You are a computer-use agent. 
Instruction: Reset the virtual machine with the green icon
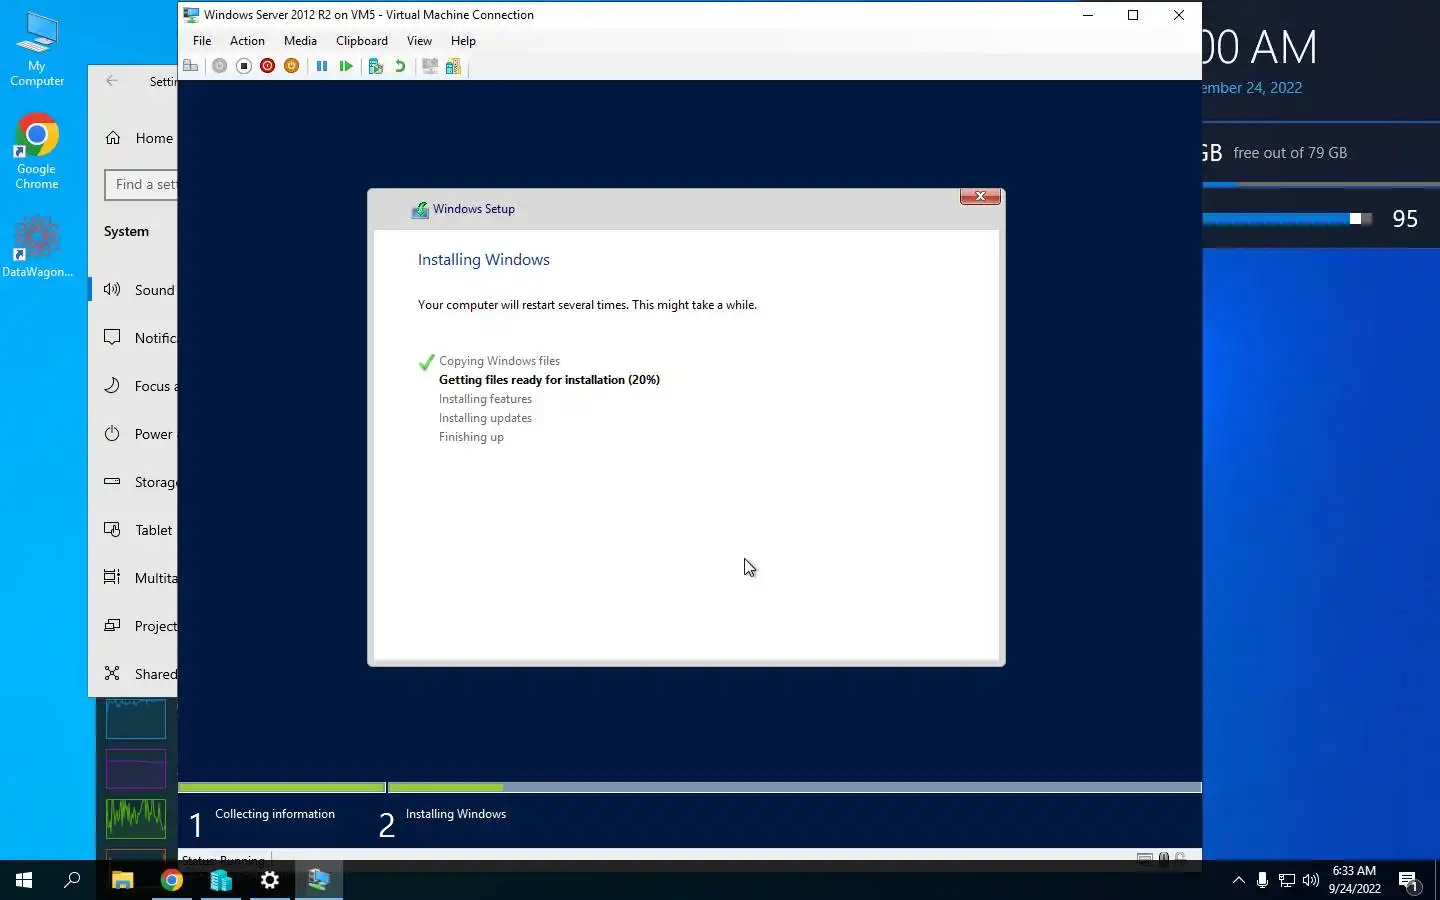coord(346,66)
